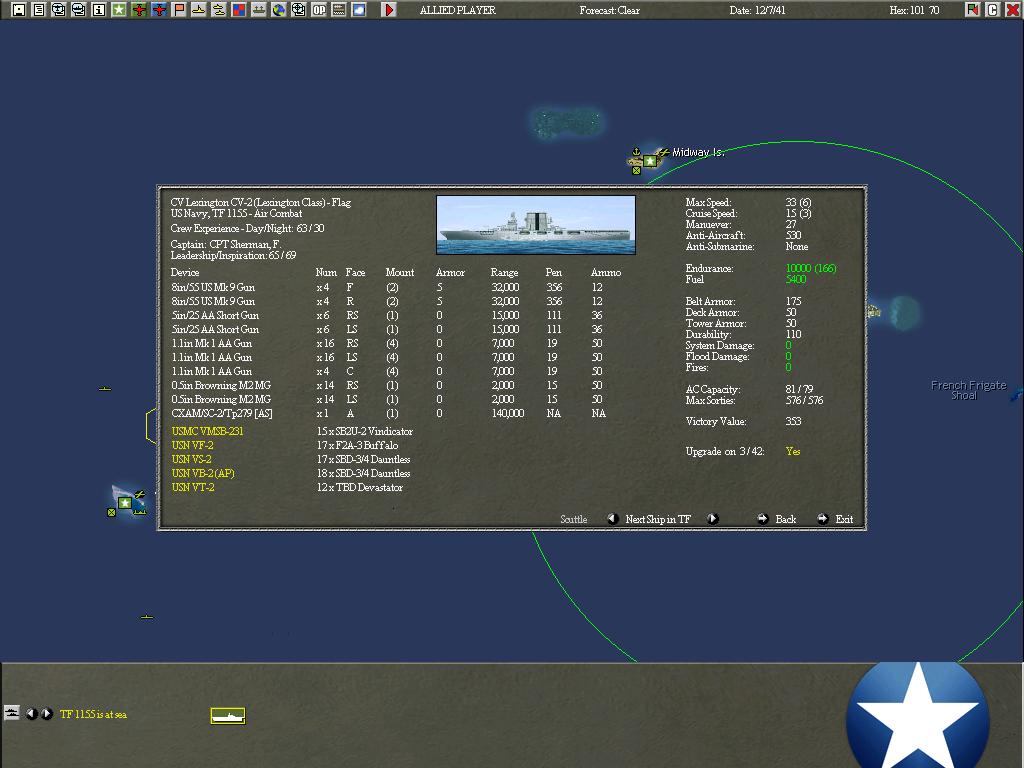
Task: Click the carrier ship icon in bottom panel
Action: click(228, 716)
